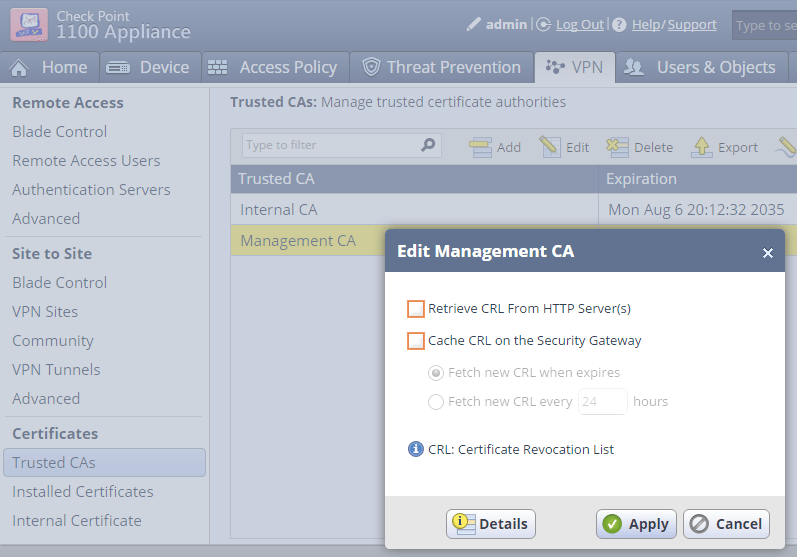The width and height of the screenshot is (797, 557).
Task: Click the magnifier icon in filter box
Action: point(428,145)
